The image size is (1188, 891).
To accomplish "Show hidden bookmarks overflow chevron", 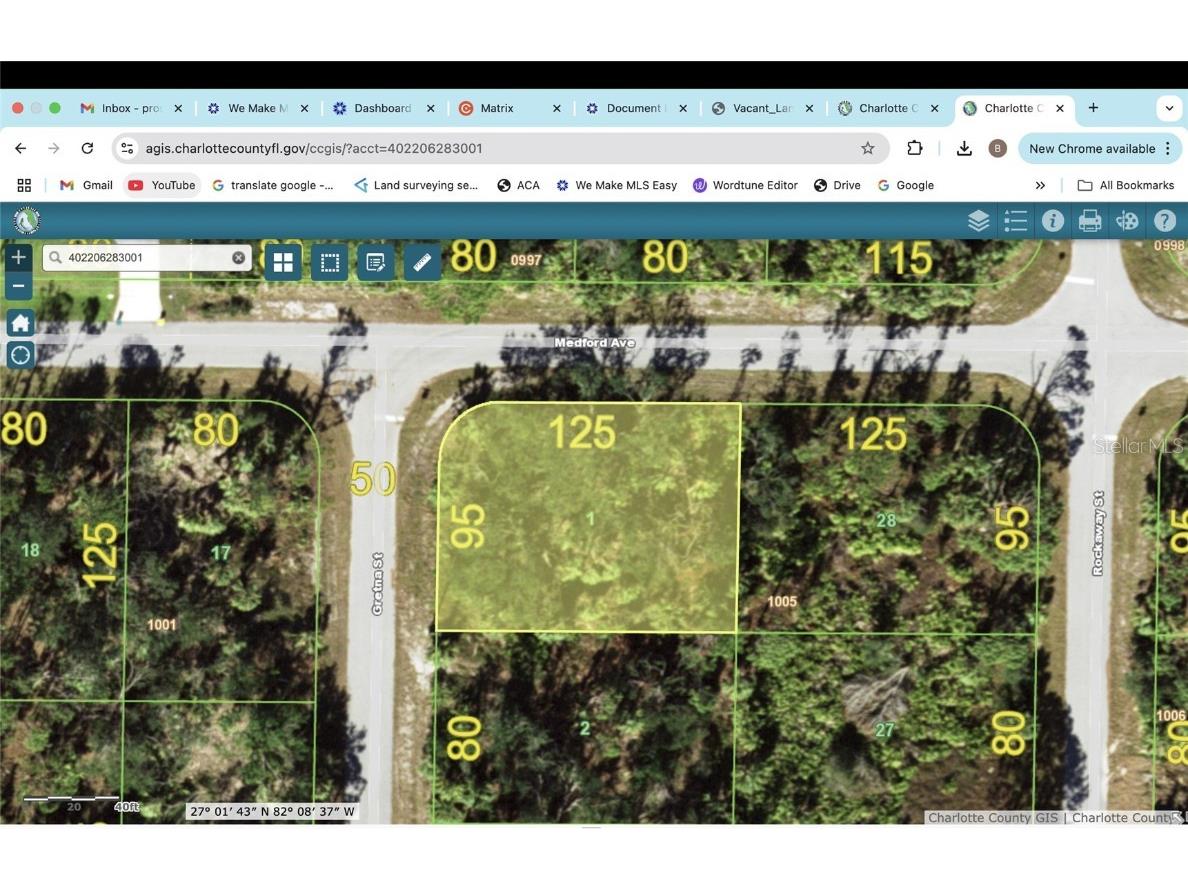I will (x=1040, y=185).
